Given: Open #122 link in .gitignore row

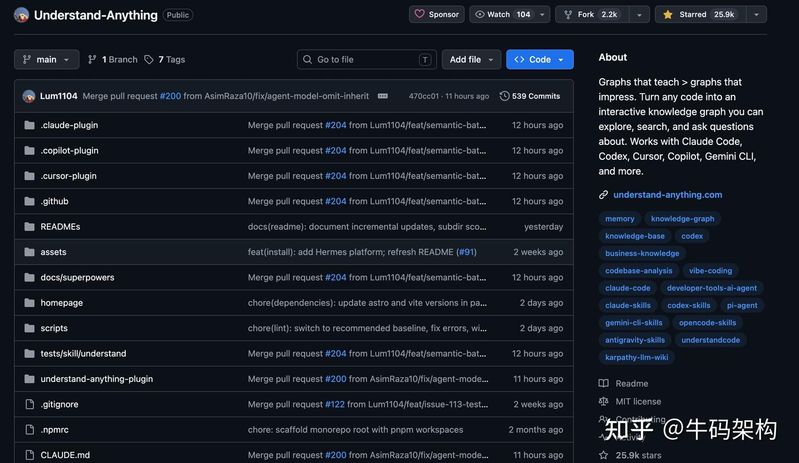Looking at the screenshot, I should point(335,404).
